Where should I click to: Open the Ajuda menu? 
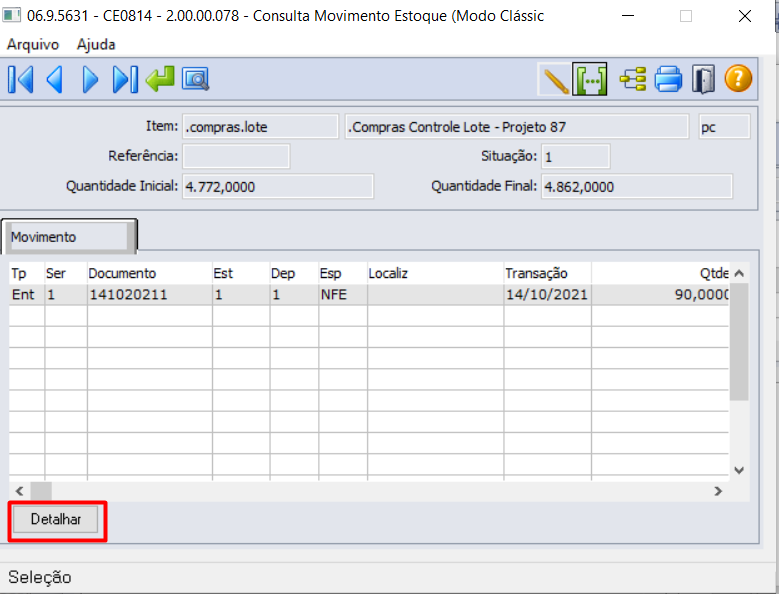[96, 45]
